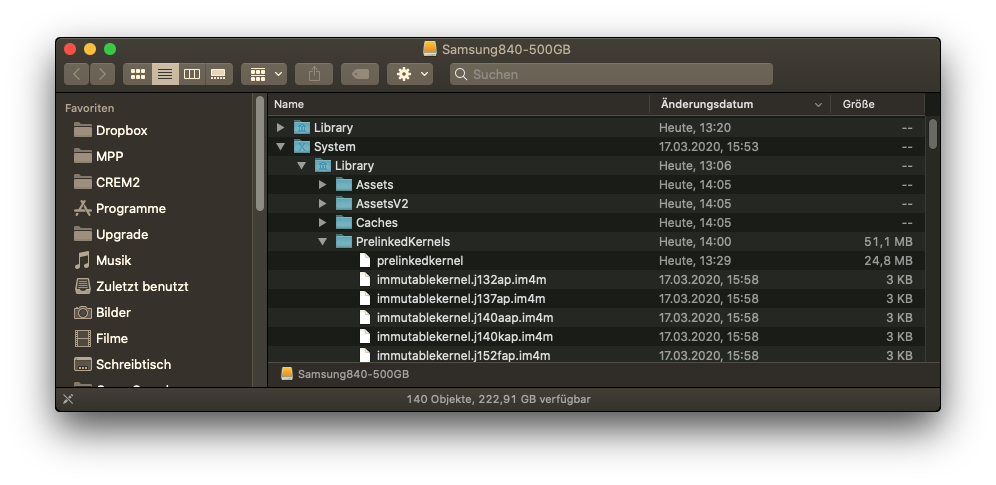Expand the top-level Library folder
The image size is (996, 485).
[x=280, y=128]
